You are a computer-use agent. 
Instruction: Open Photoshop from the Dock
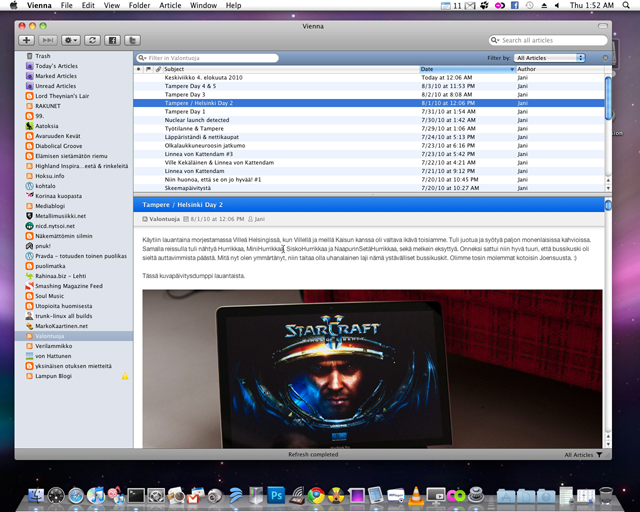[276, 495]
